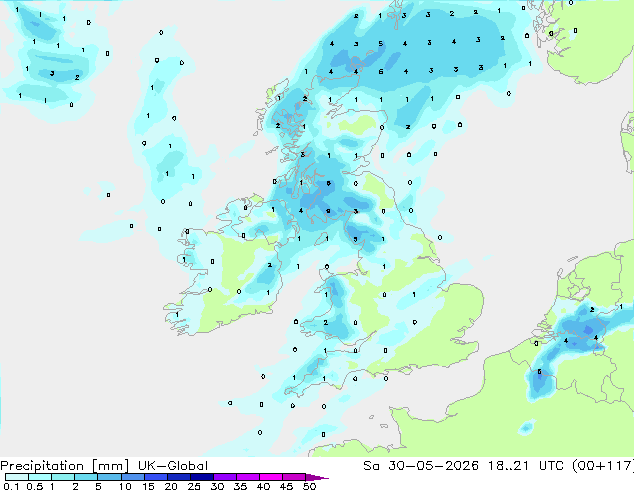Select the 'UK-Global' model label

point(173,466)
